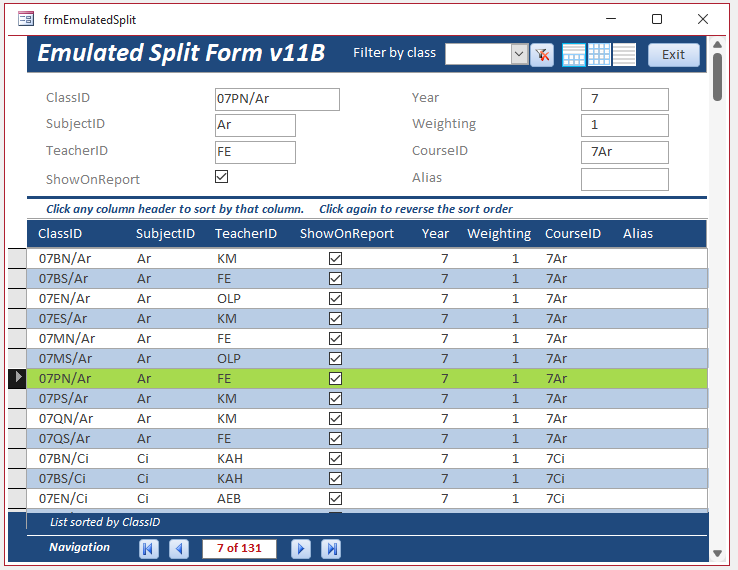Sort the list by the TeacherID column header
This screenshot has height=570, width=738.
246,233
